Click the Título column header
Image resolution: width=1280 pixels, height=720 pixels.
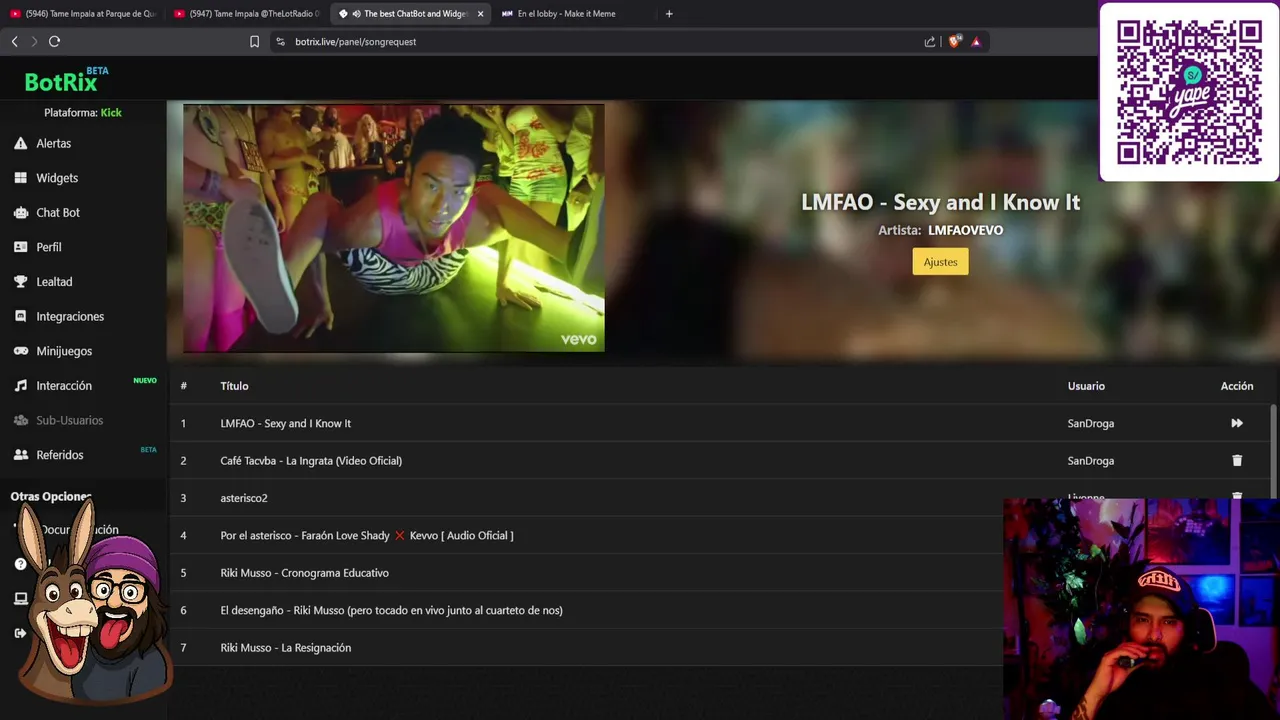[234, 386]
